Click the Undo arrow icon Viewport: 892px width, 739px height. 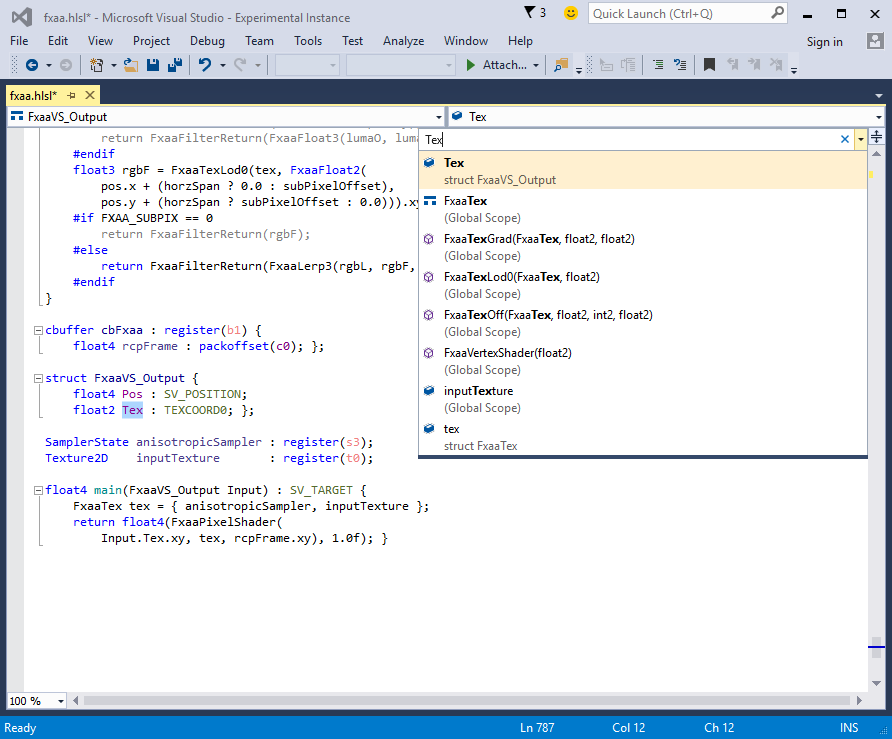pos(205,65)
